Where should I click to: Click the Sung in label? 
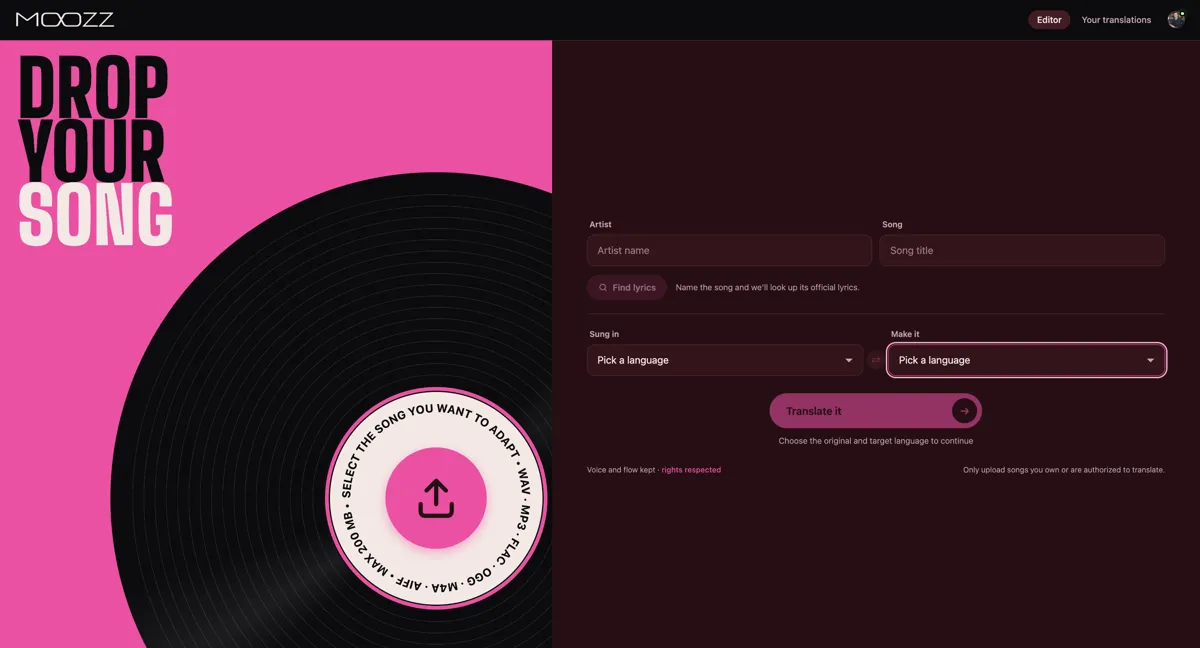click(x=604, y=334)
